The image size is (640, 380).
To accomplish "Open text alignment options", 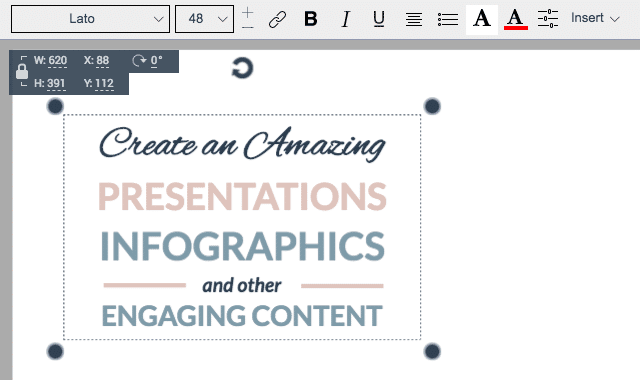I will pyautogui.click(x=413, y=19).
